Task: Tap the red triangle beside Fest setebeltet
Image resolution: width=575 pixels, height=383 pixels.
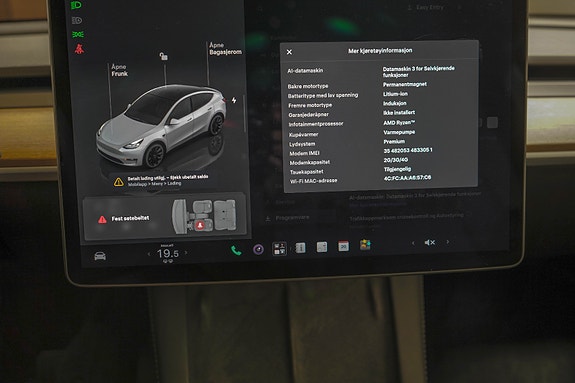Action: [102, 219]
